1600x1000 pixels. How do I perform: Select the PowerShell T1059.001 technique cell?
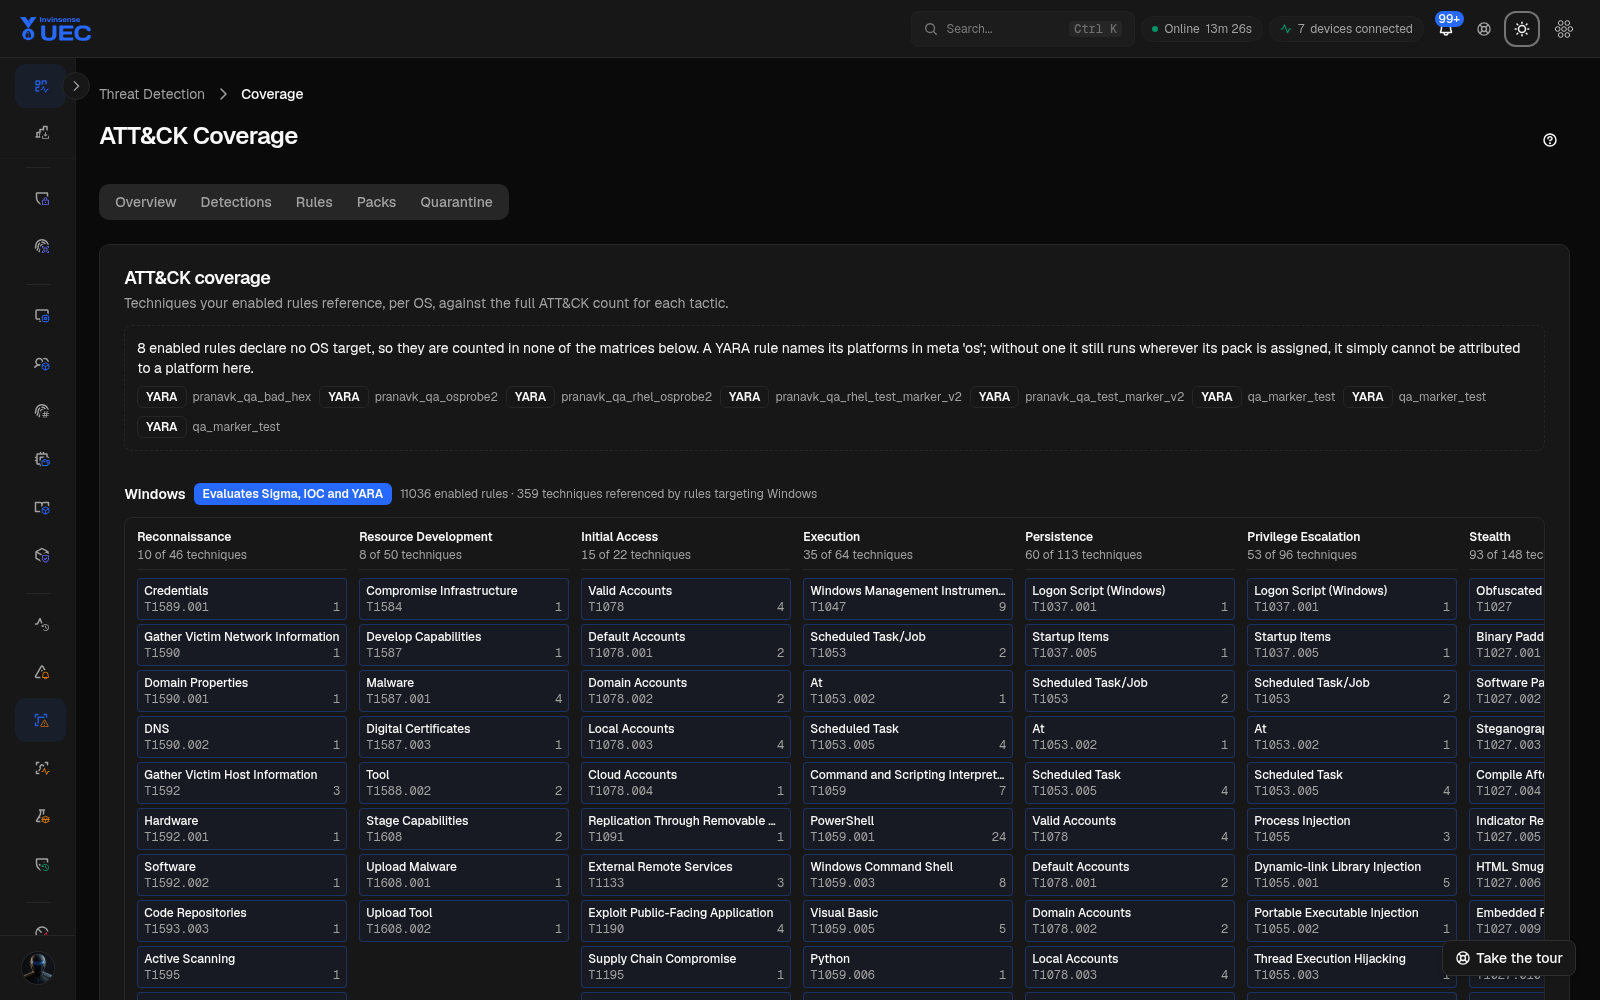click(908, 829)
